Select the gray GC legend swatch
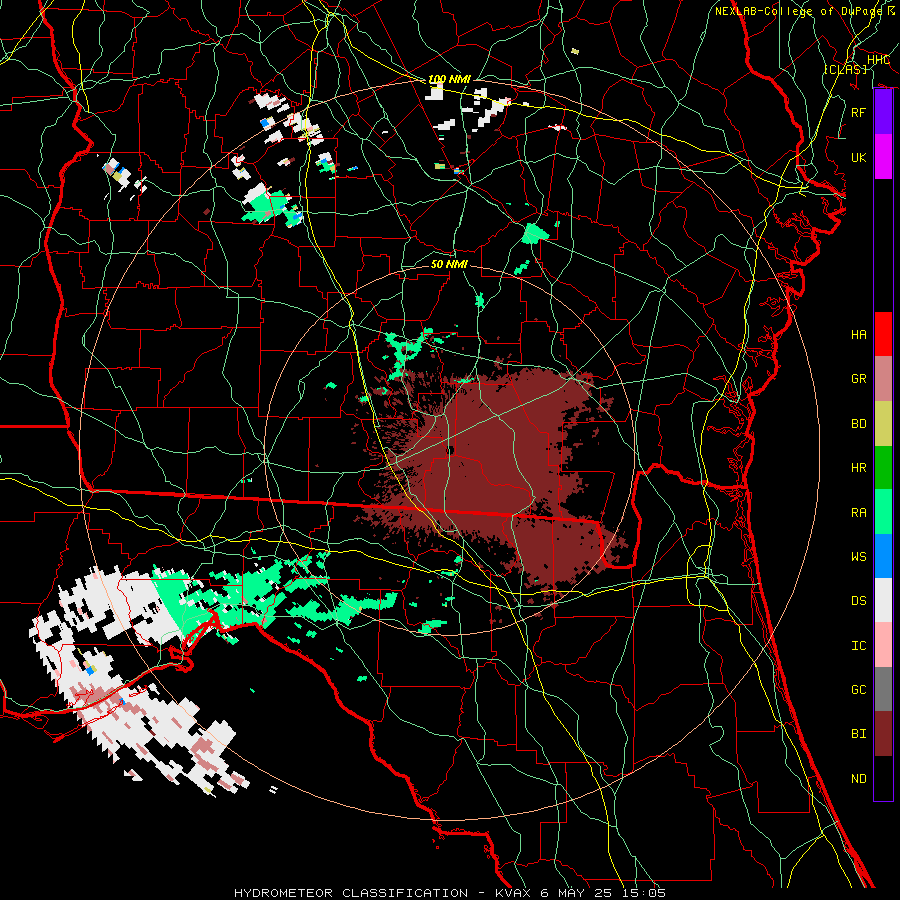 (x=883, y=689)
